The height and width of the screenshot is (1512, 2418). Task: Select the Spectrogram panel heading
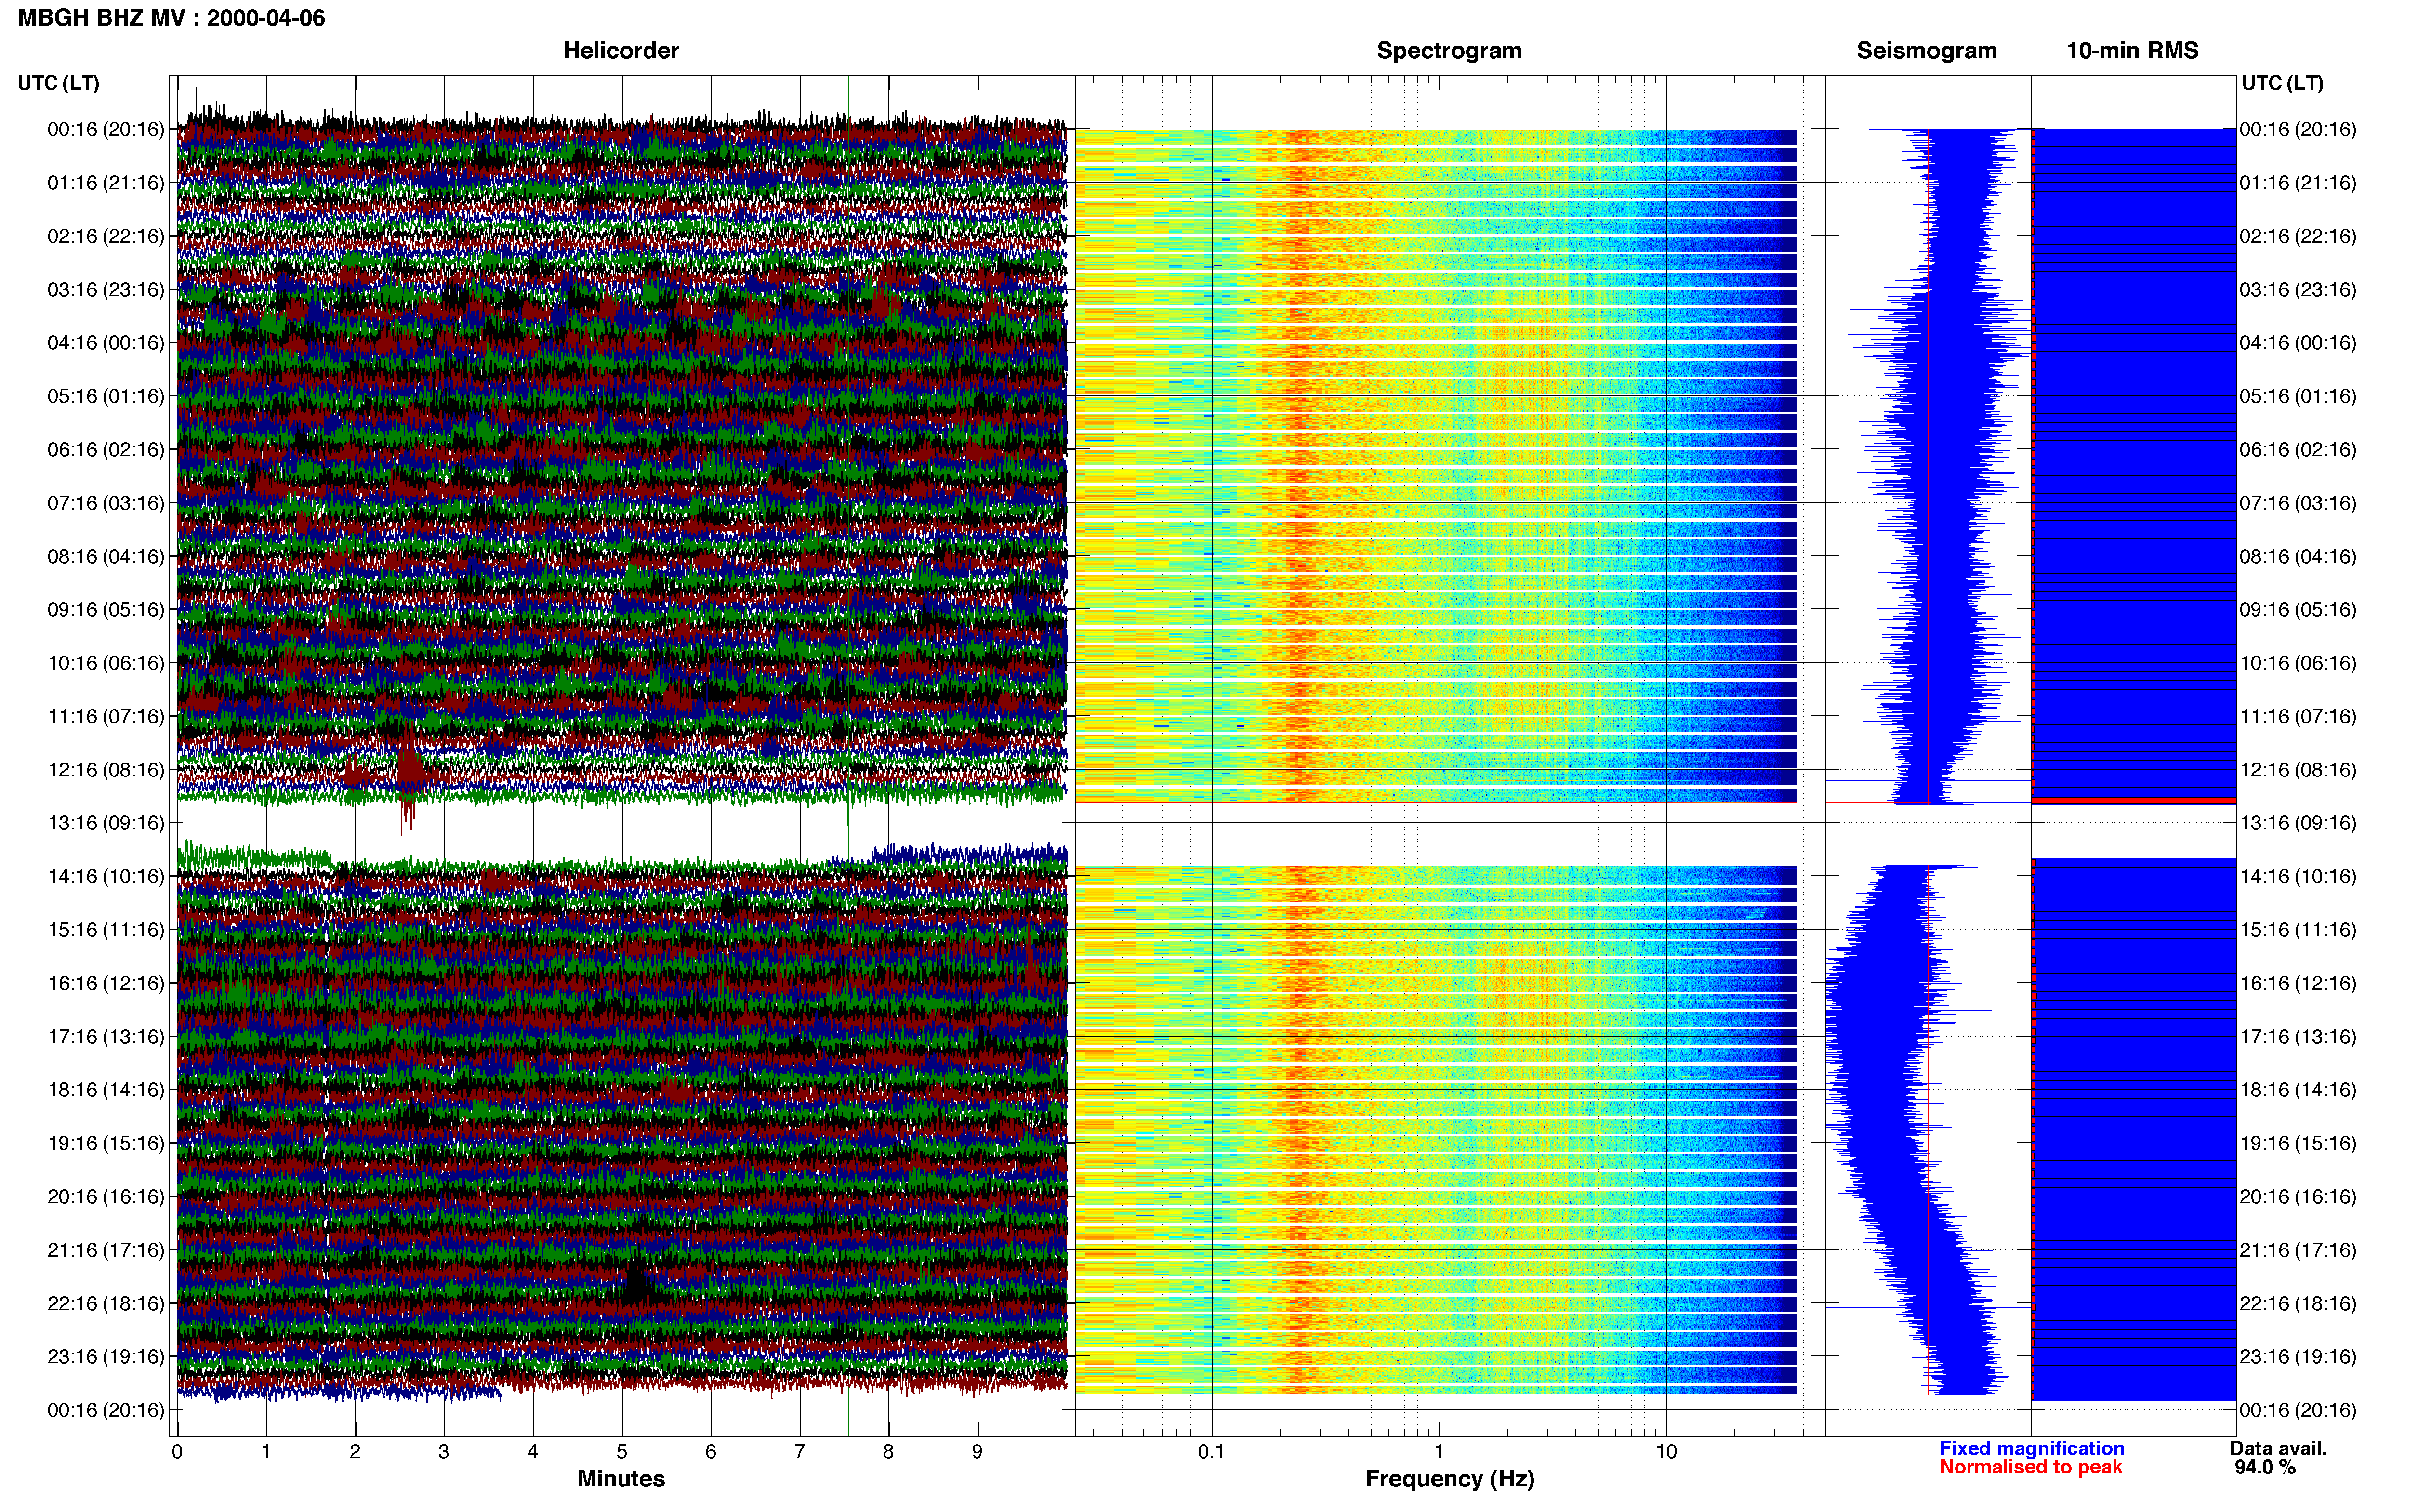tap(1449, 51)
